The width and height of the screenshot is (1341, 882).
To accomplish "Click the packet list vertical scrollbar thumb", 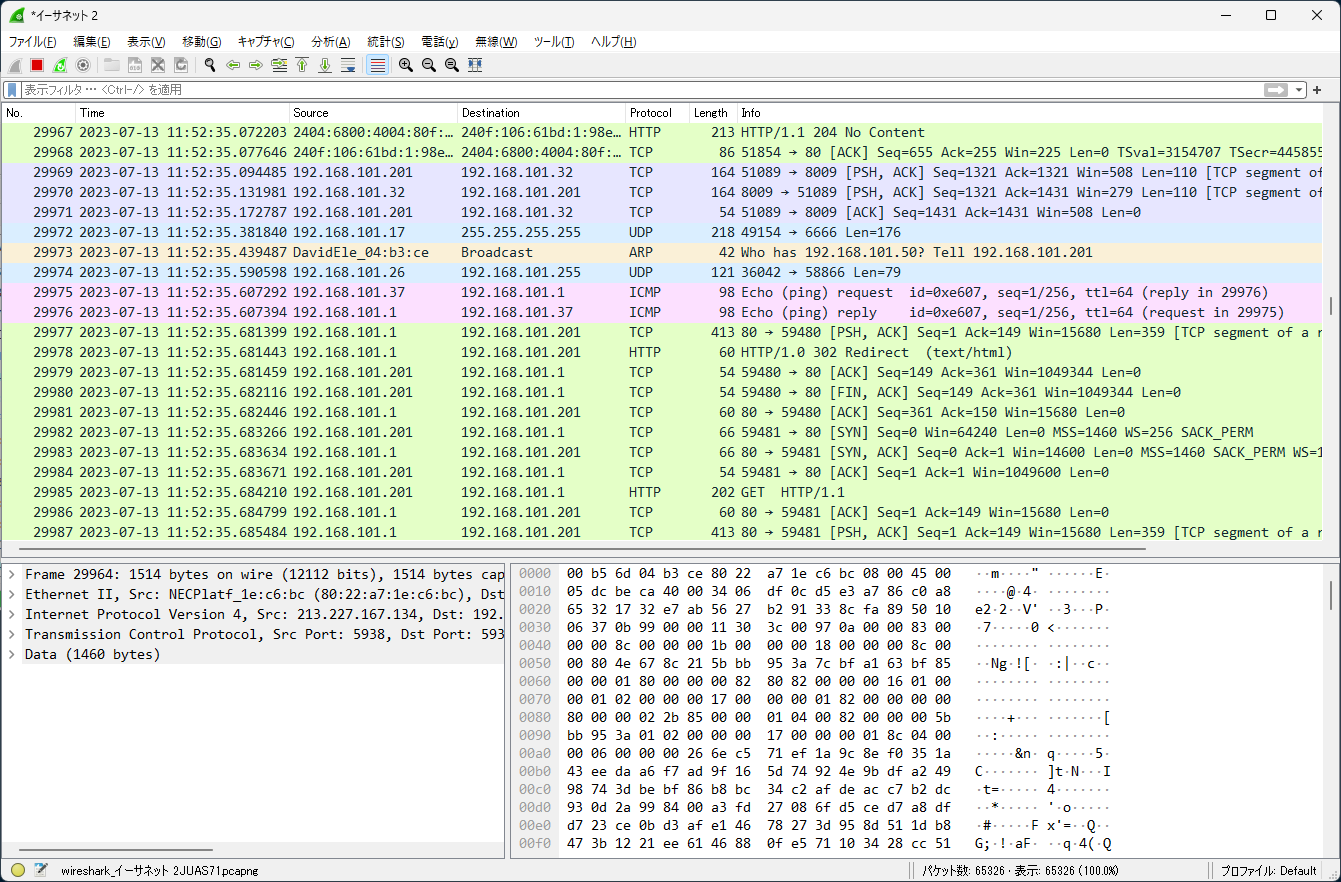I will point(1331,306).
